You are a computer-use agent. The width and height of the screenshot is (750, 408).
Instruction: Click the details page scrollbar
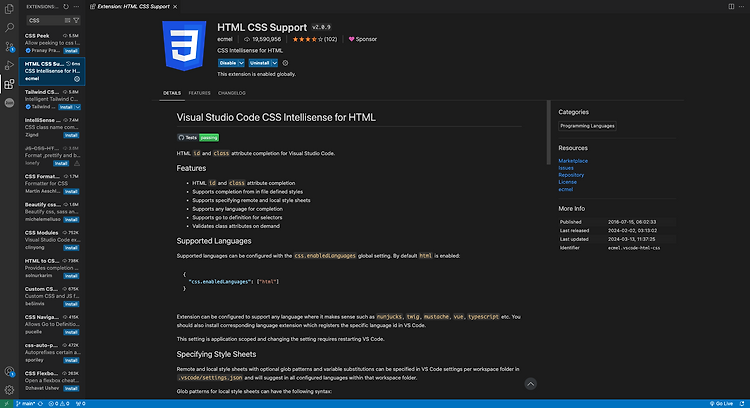point(549,133)
